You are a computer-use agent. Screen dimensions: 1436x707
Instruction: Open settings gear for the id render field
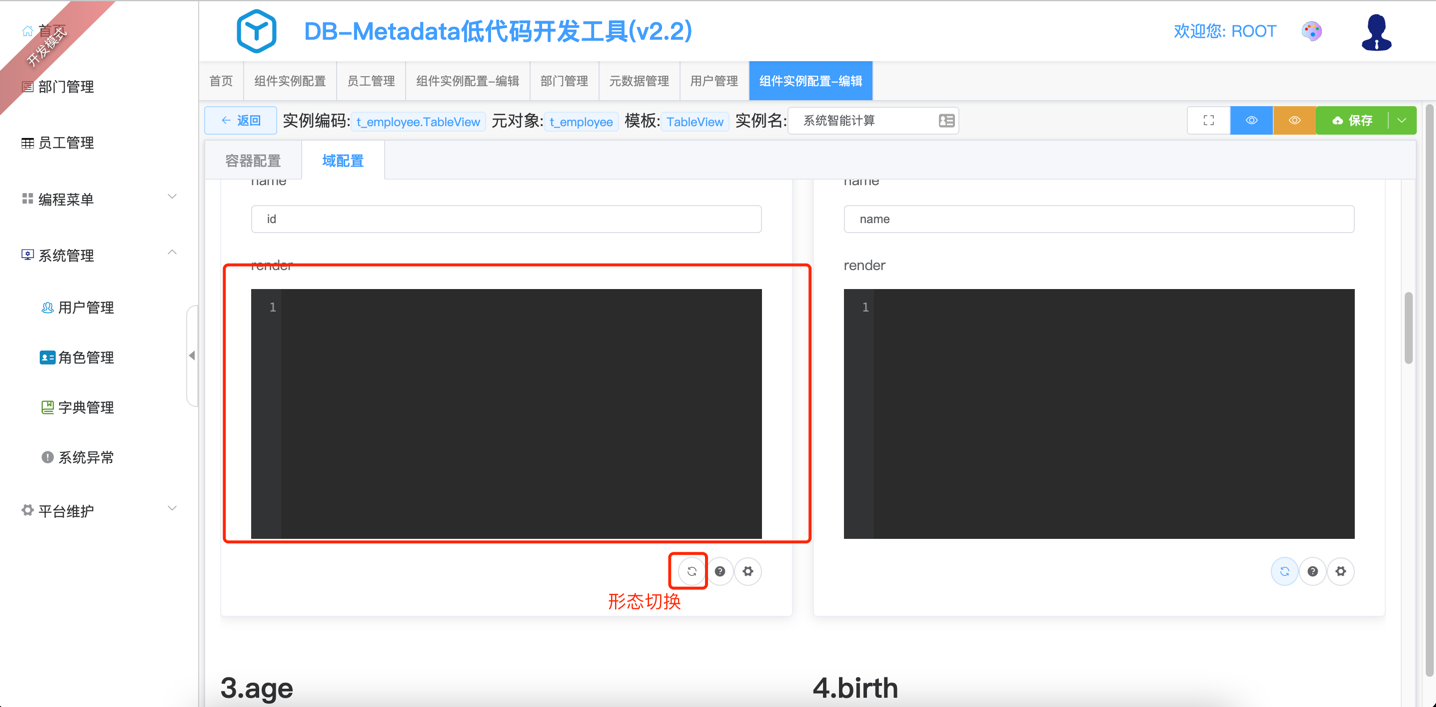pos(748,572)
